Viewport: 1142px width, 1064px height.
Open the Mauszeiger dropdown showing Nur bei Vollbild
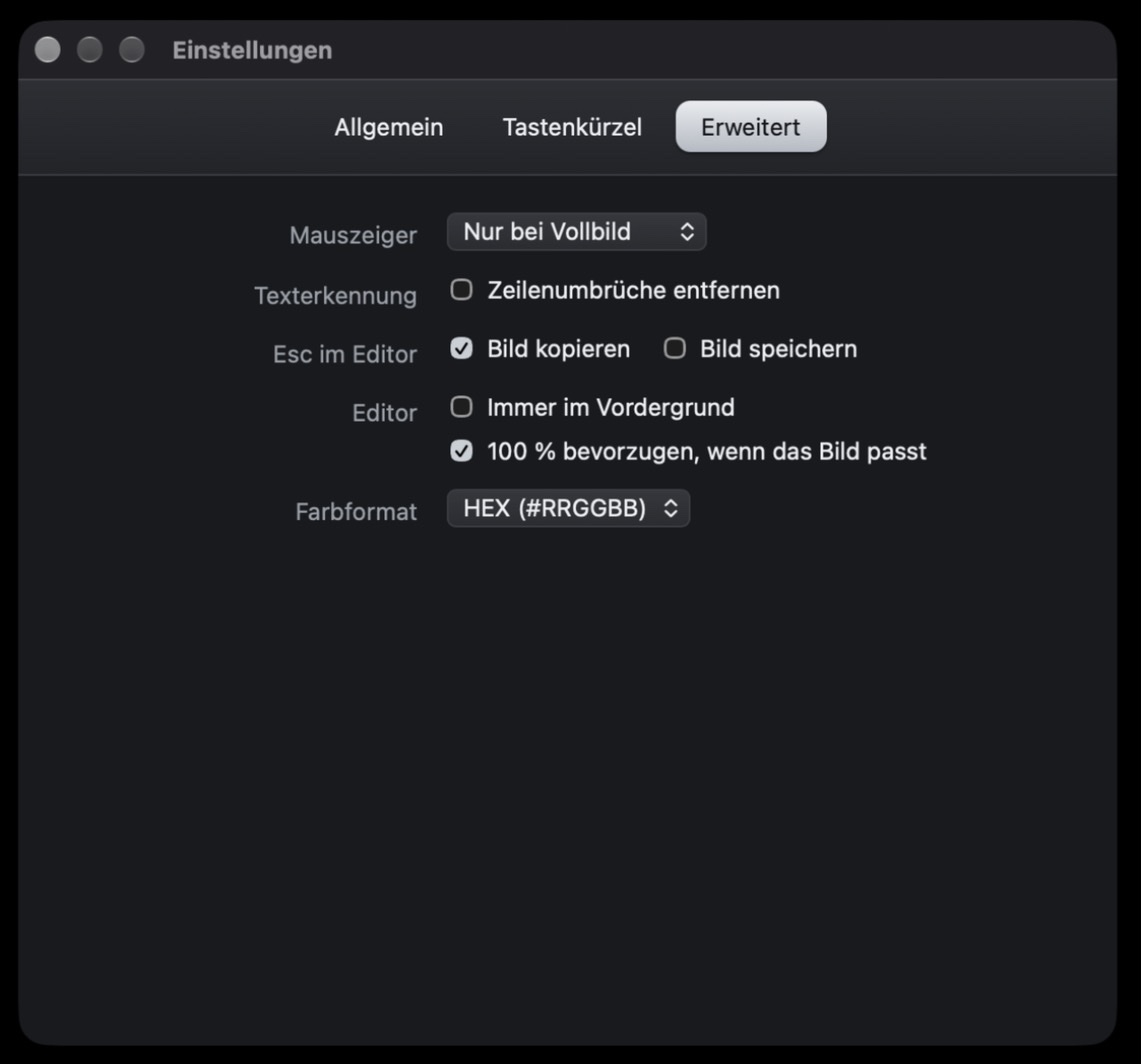tap(576, 232)
